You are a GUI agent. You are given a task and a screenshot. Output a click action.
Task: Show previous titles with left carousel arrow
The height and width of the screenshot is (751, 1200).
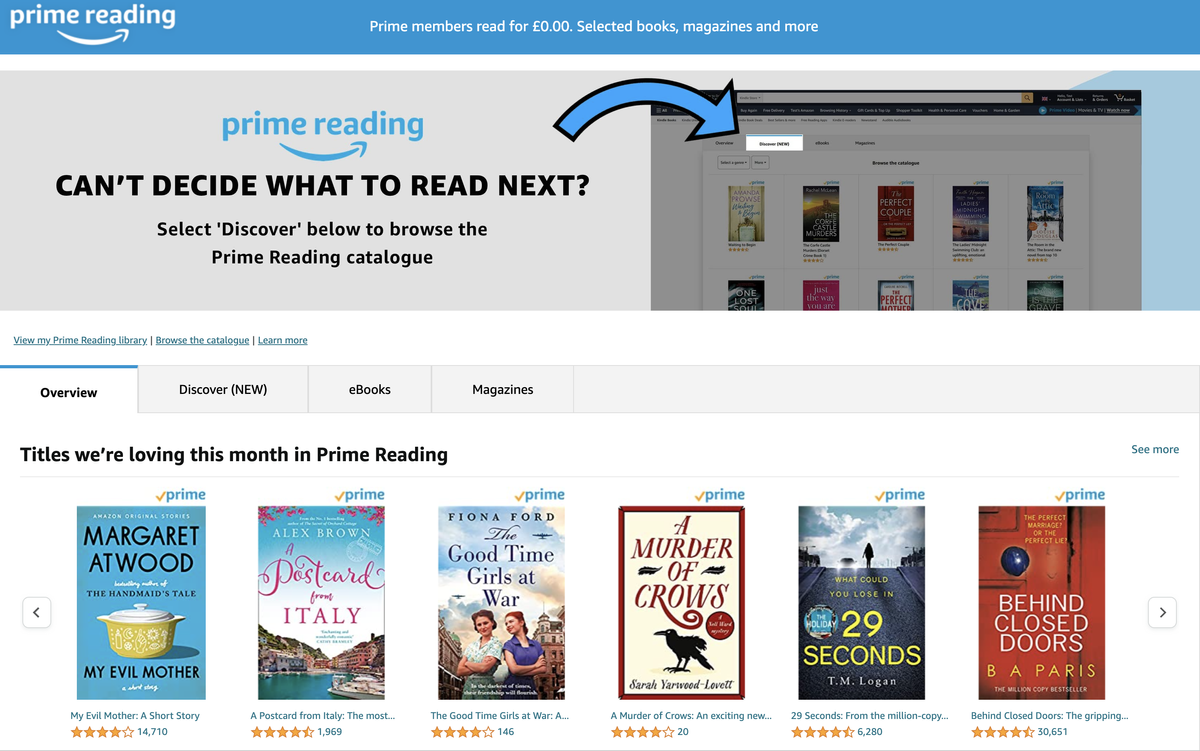coord(37,612)
